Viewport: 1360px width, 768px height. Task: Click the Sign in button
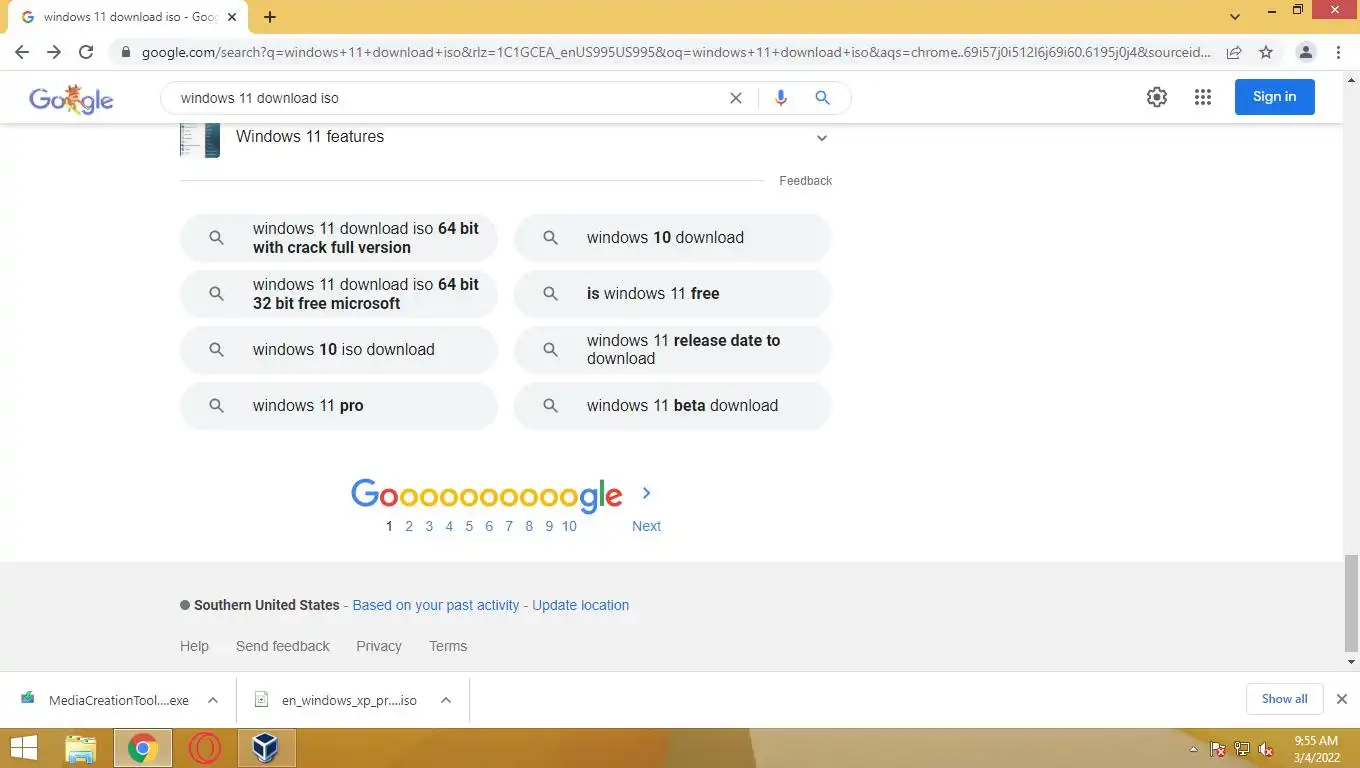coord(1274,97)
